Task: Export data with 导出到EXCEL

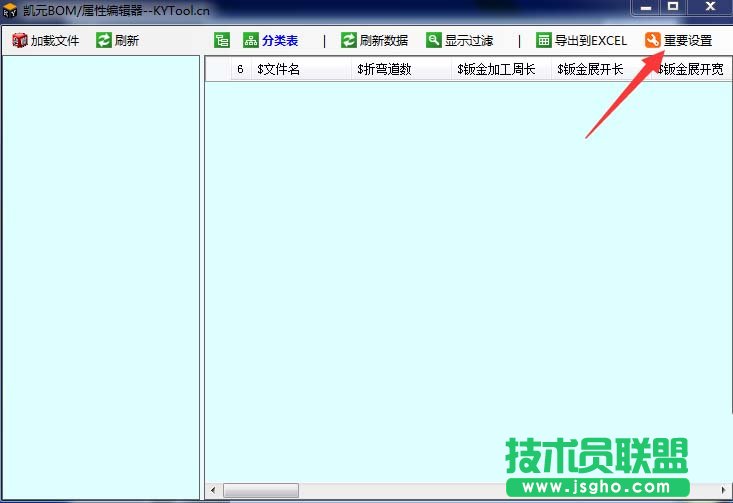Action: pos(582,41)
